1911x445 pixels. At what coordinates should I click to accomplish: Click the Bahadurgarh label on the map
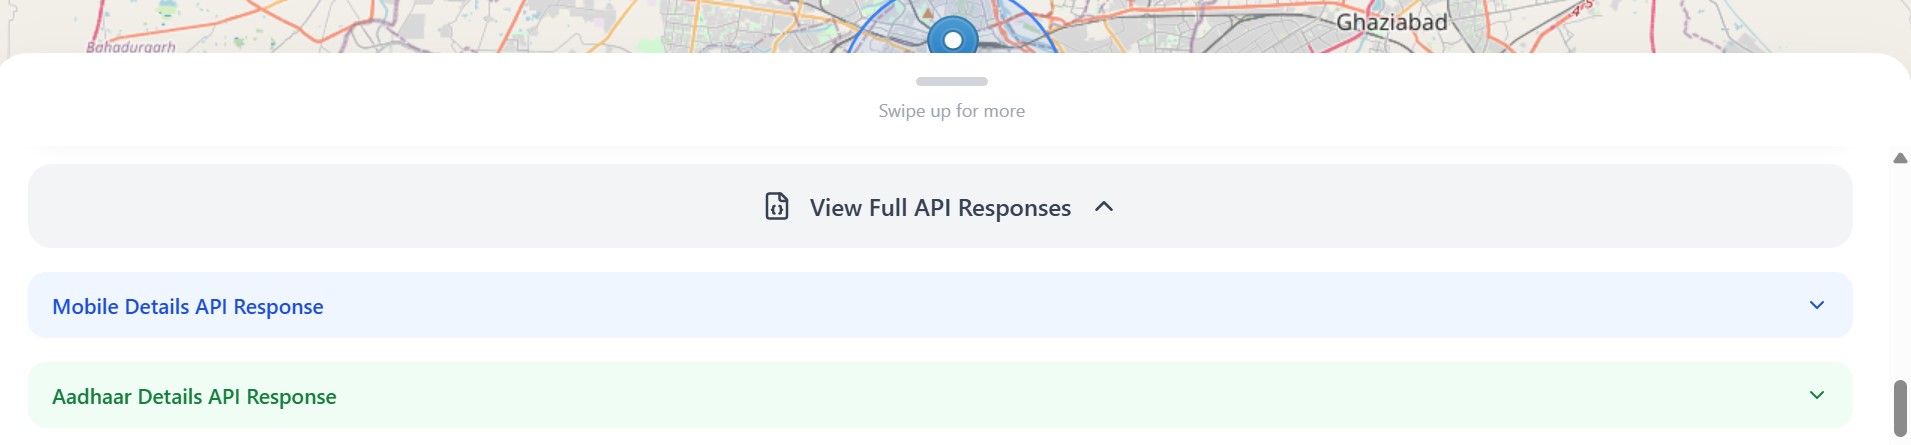coord(131,46)
